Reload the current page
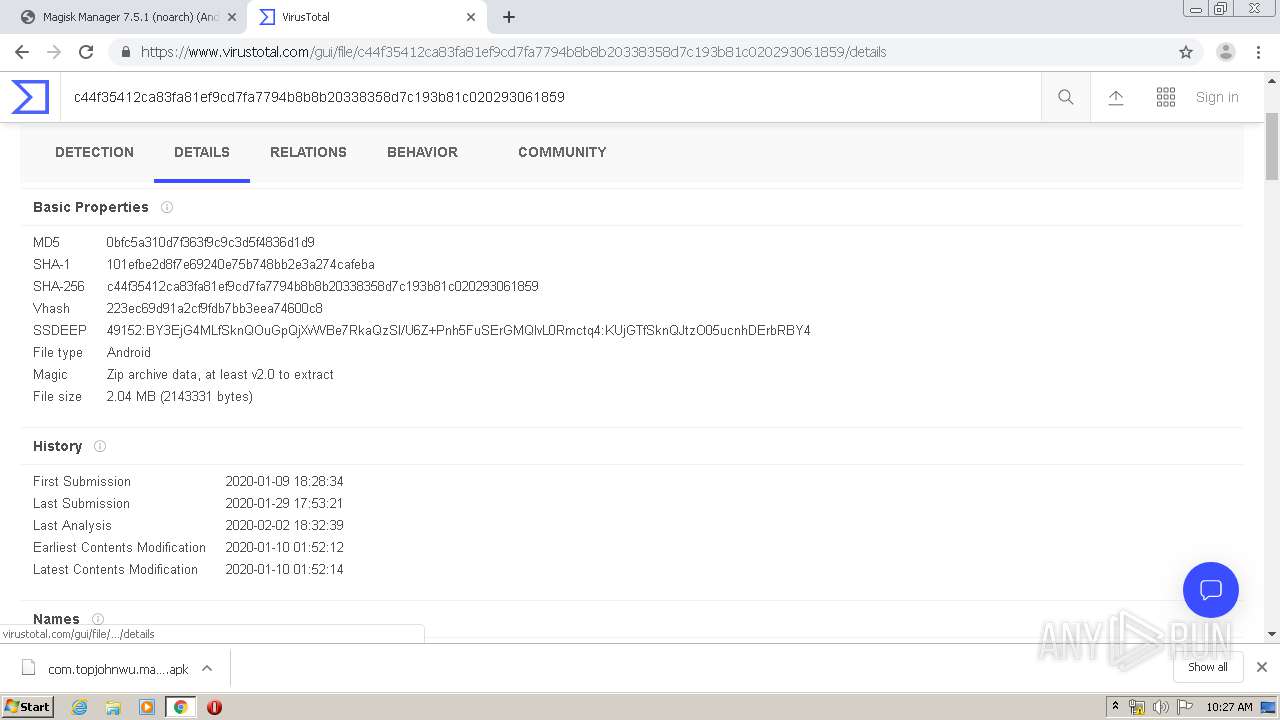Screen dimensions: 1280x720 click(x=86, y=52)
